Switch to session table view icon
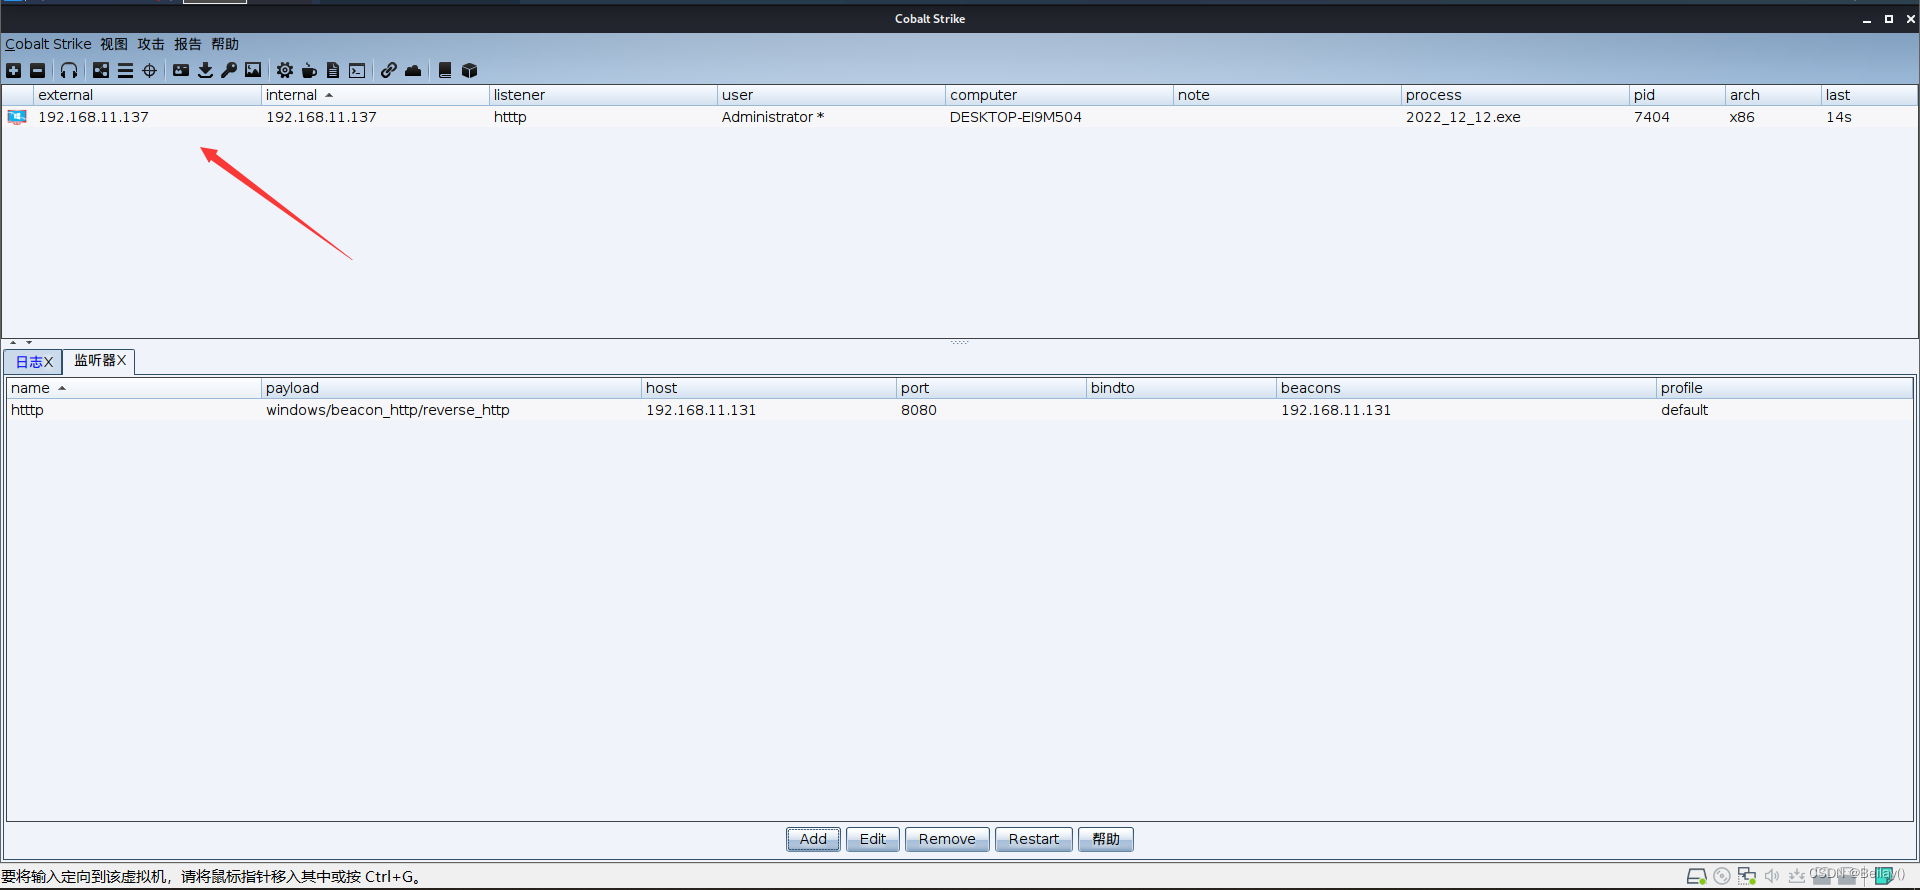 click(x=125, y=70)
